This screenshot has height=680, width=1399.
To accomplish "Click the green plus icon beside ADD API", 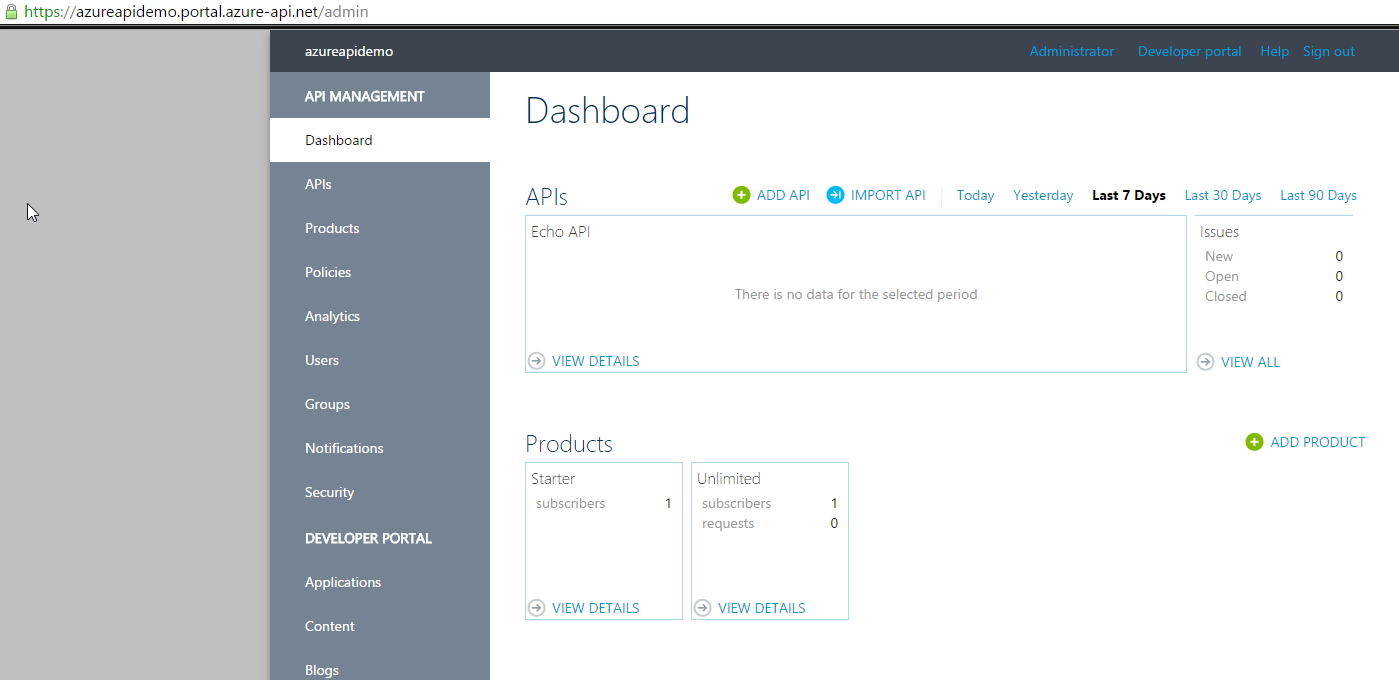I will tap(741, 195).
